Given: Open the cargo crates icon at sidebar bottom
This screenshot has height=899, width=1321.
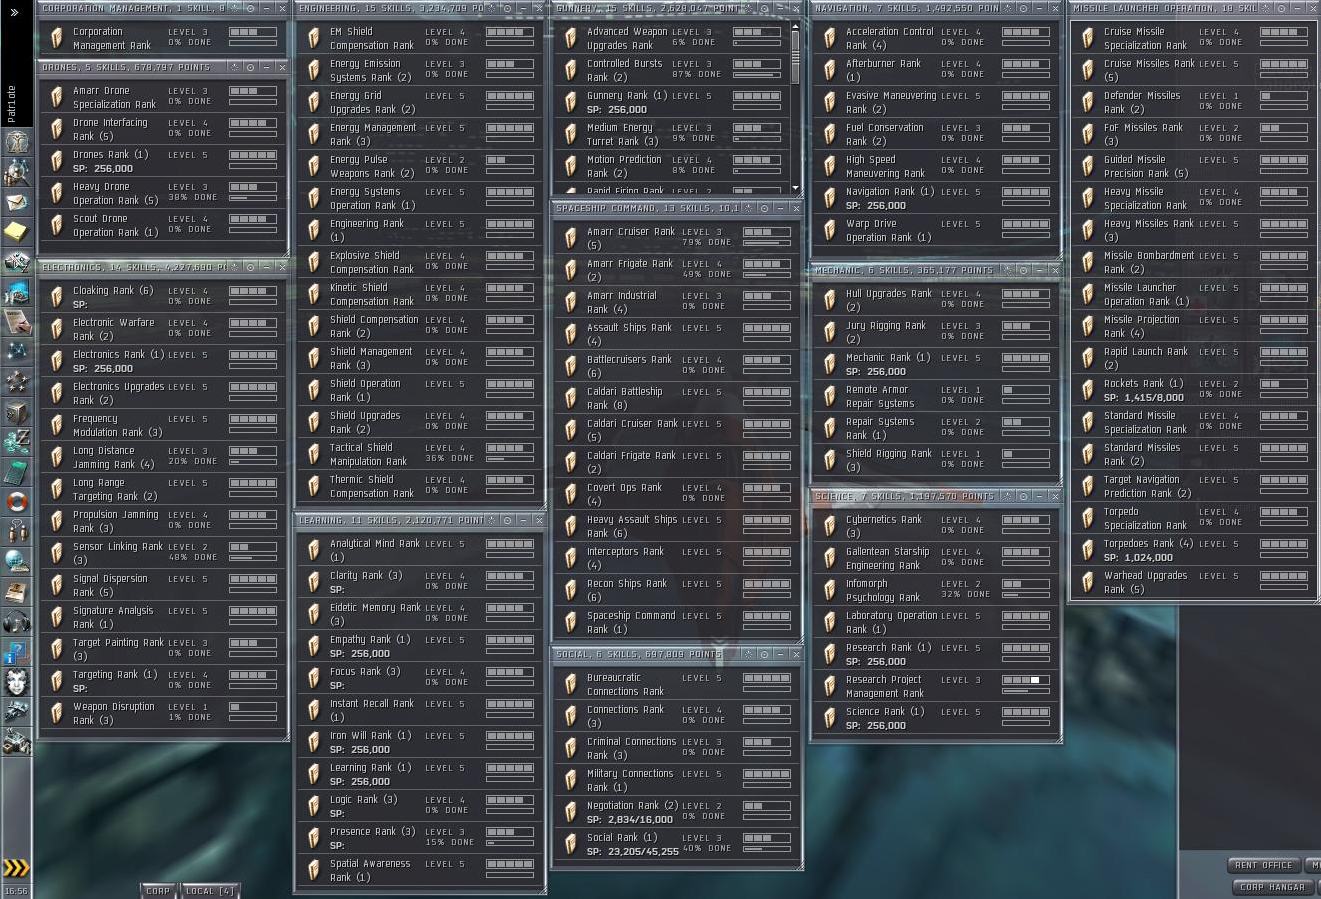Looking at the screenshot, I should click(x=17, y=742).
